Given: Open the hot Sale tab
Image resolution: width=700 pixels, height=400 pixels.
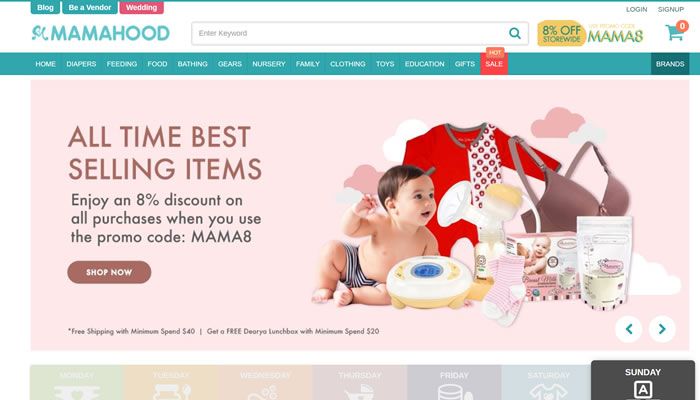Looking at the screenshot, I should (494, 62).
